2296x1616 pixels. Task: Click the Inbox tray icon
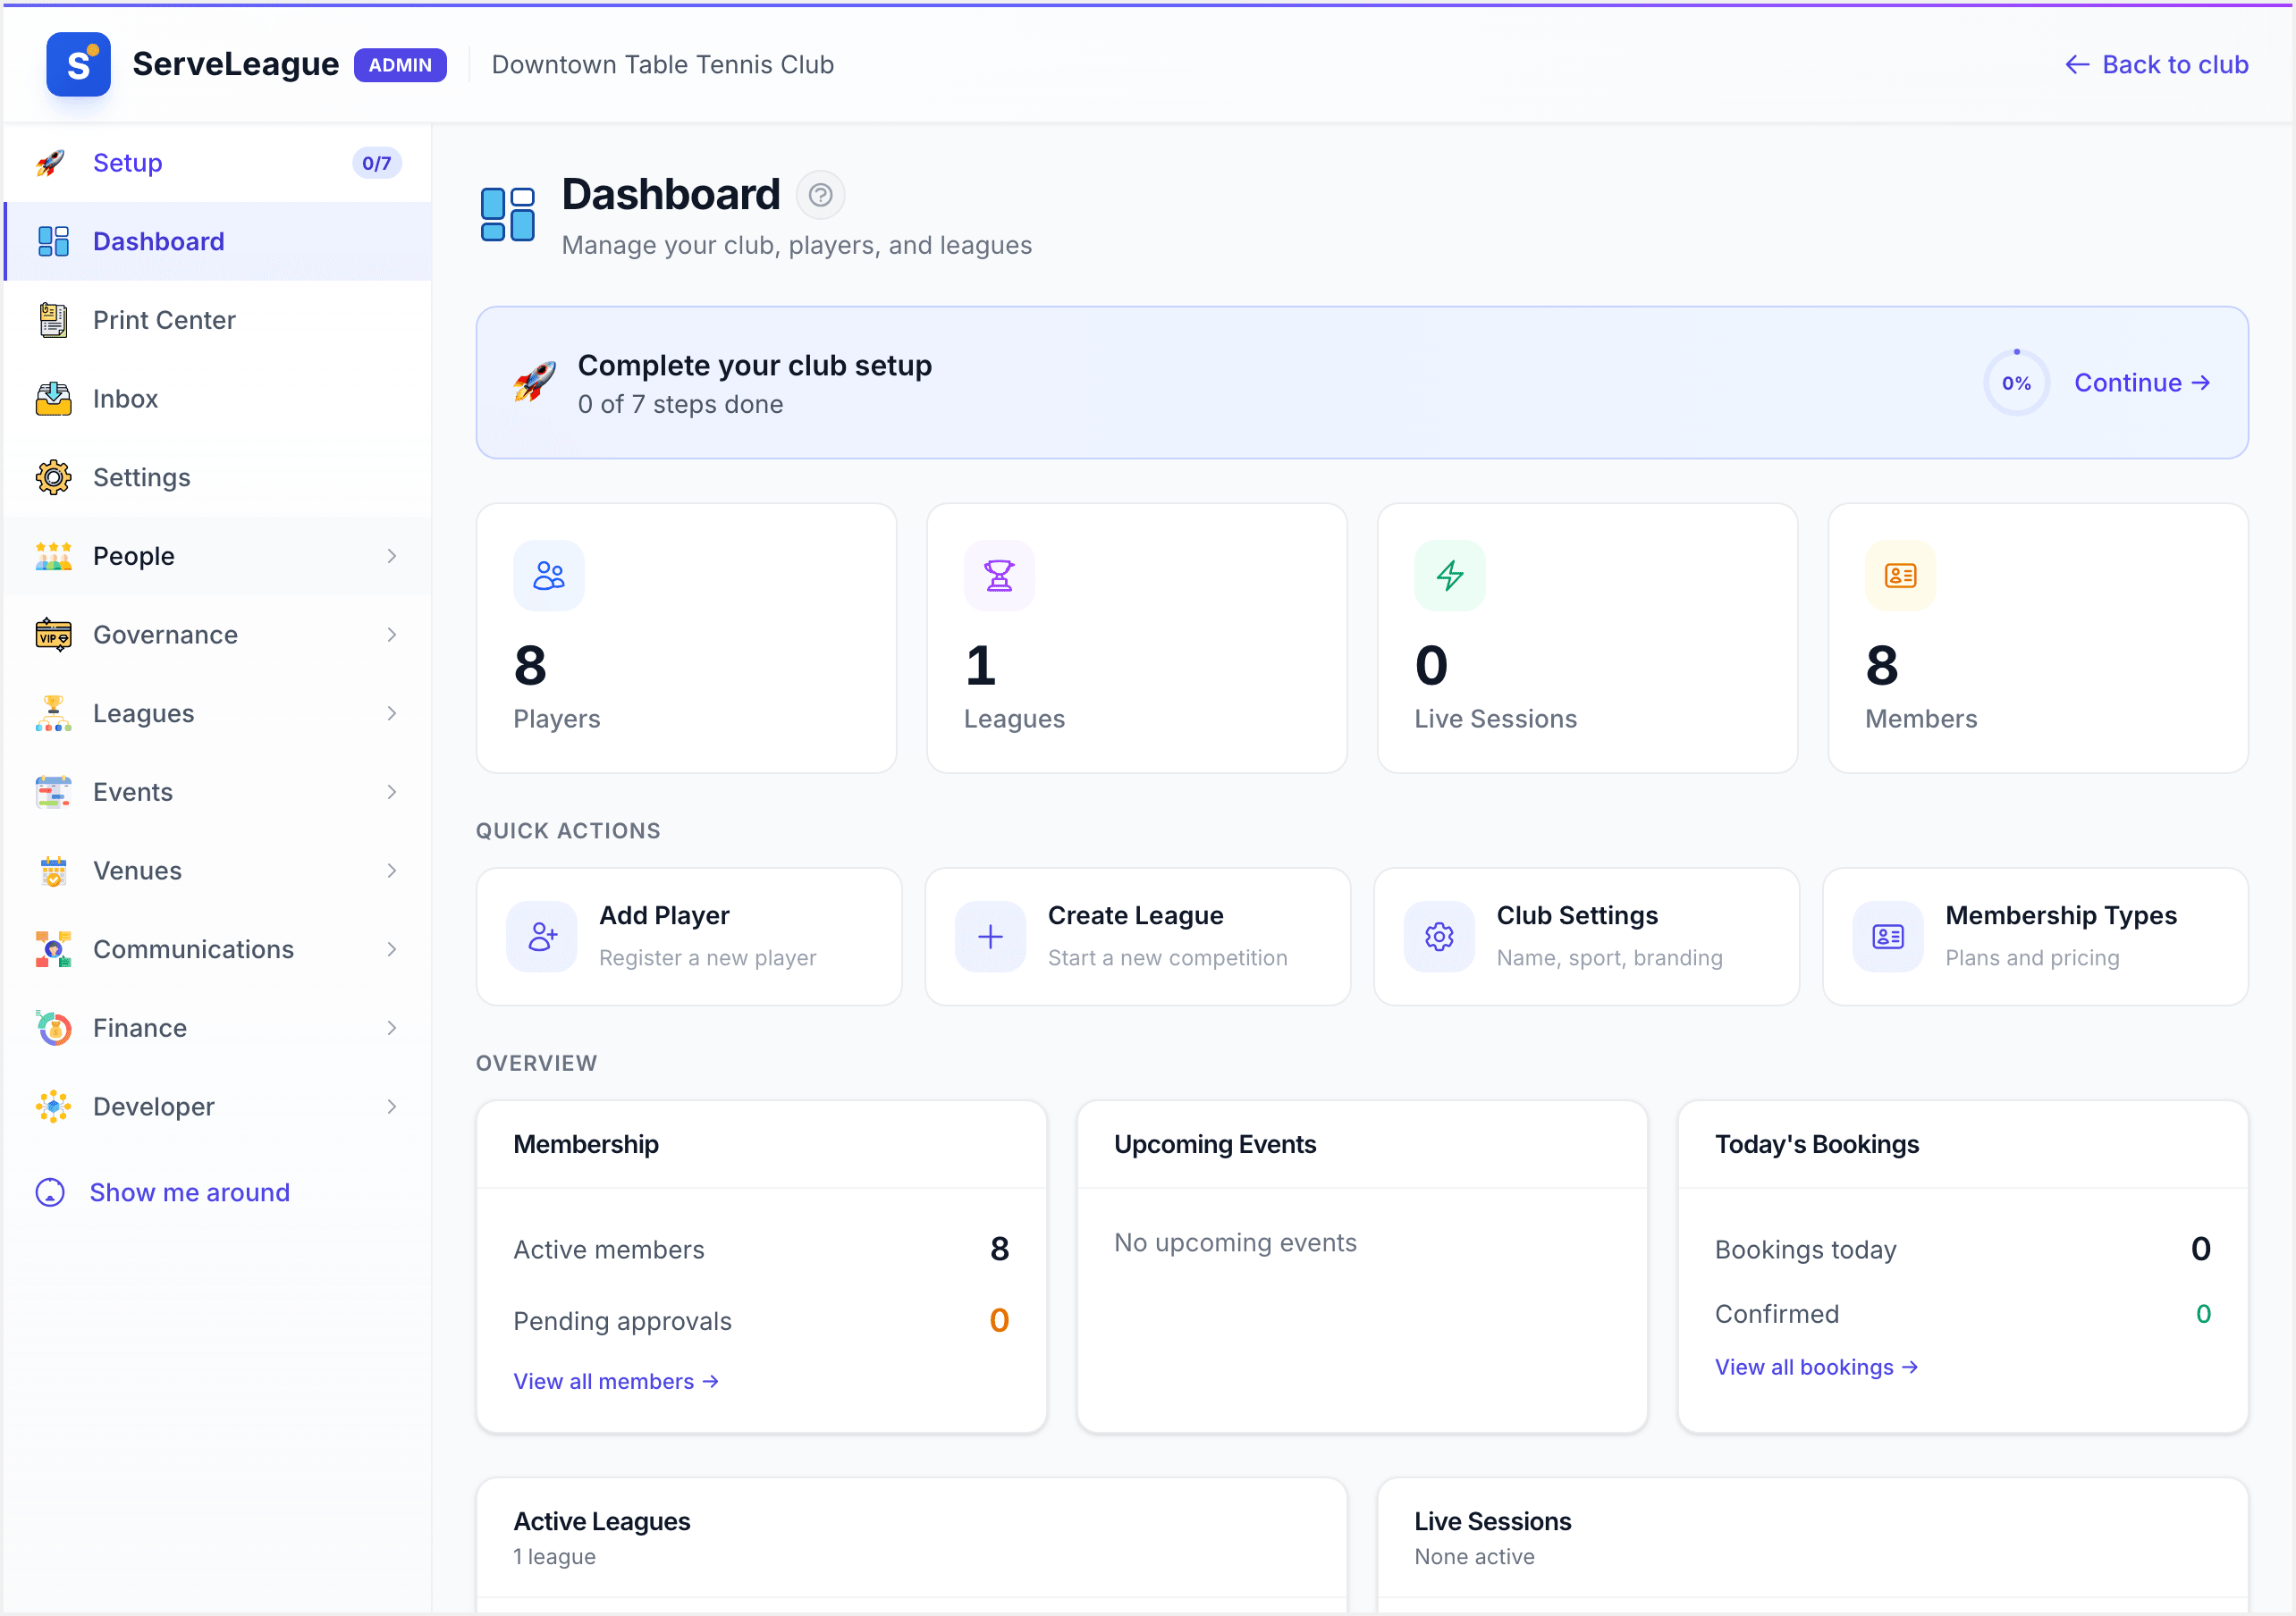(x=53, y=399)
